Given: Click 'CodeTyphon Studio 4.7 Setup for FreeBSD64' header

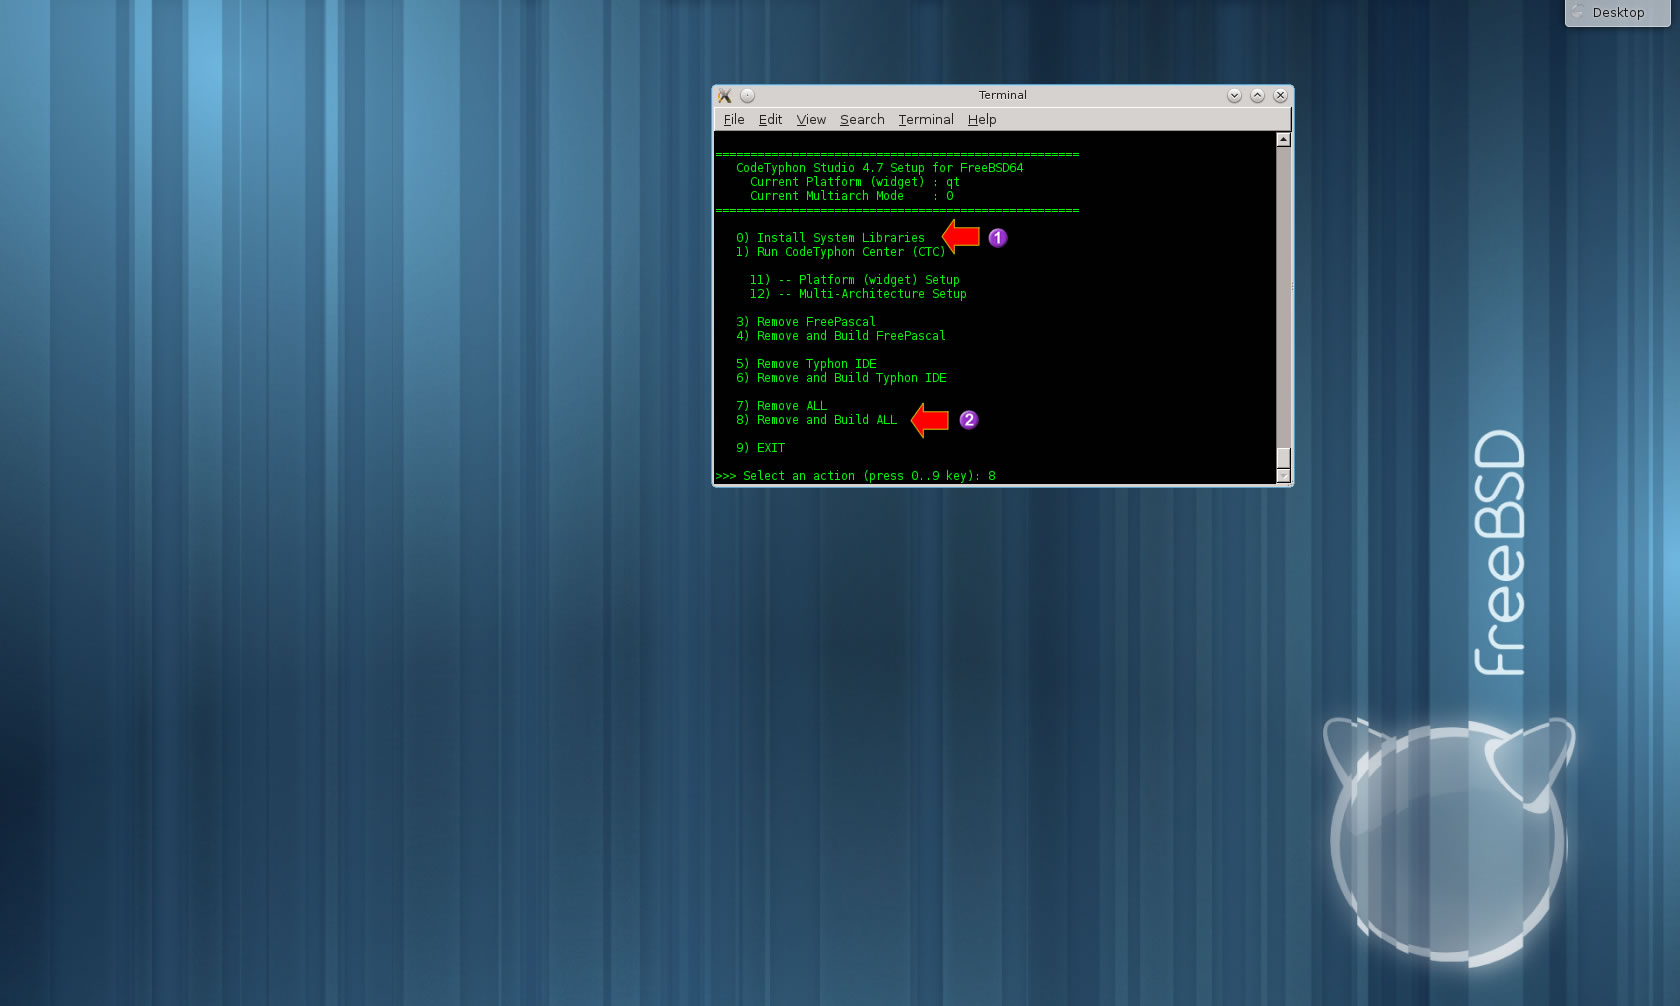Looking at the screenshot, I should (879, 168).
